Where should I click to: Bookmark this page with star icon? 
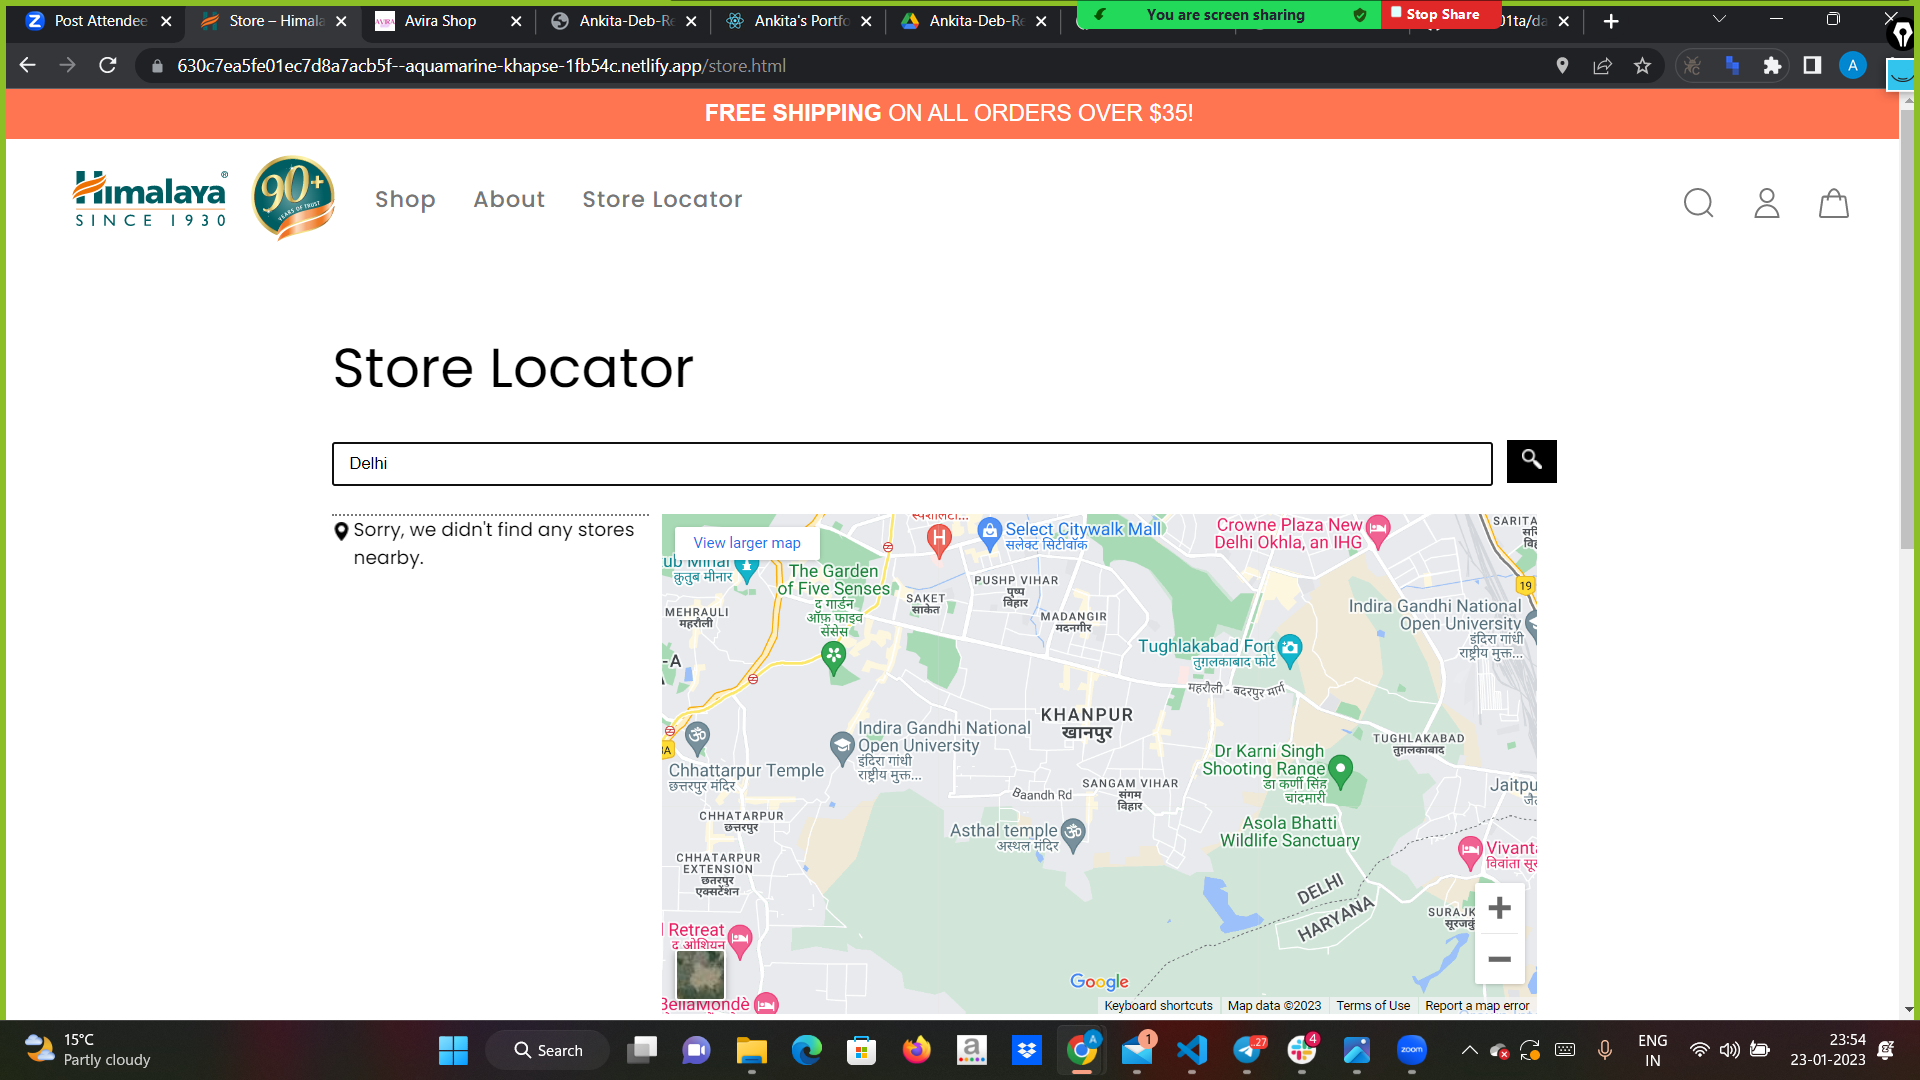point(1642,66)
